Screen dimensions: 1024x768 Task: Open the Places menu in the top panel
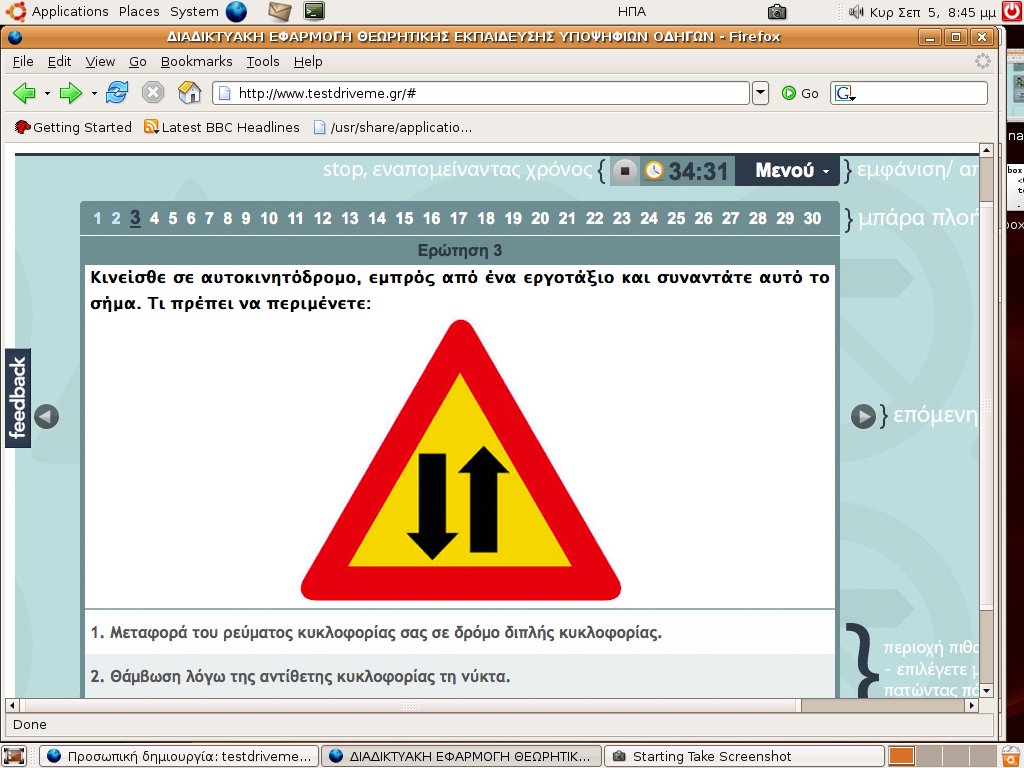(139, 12)
